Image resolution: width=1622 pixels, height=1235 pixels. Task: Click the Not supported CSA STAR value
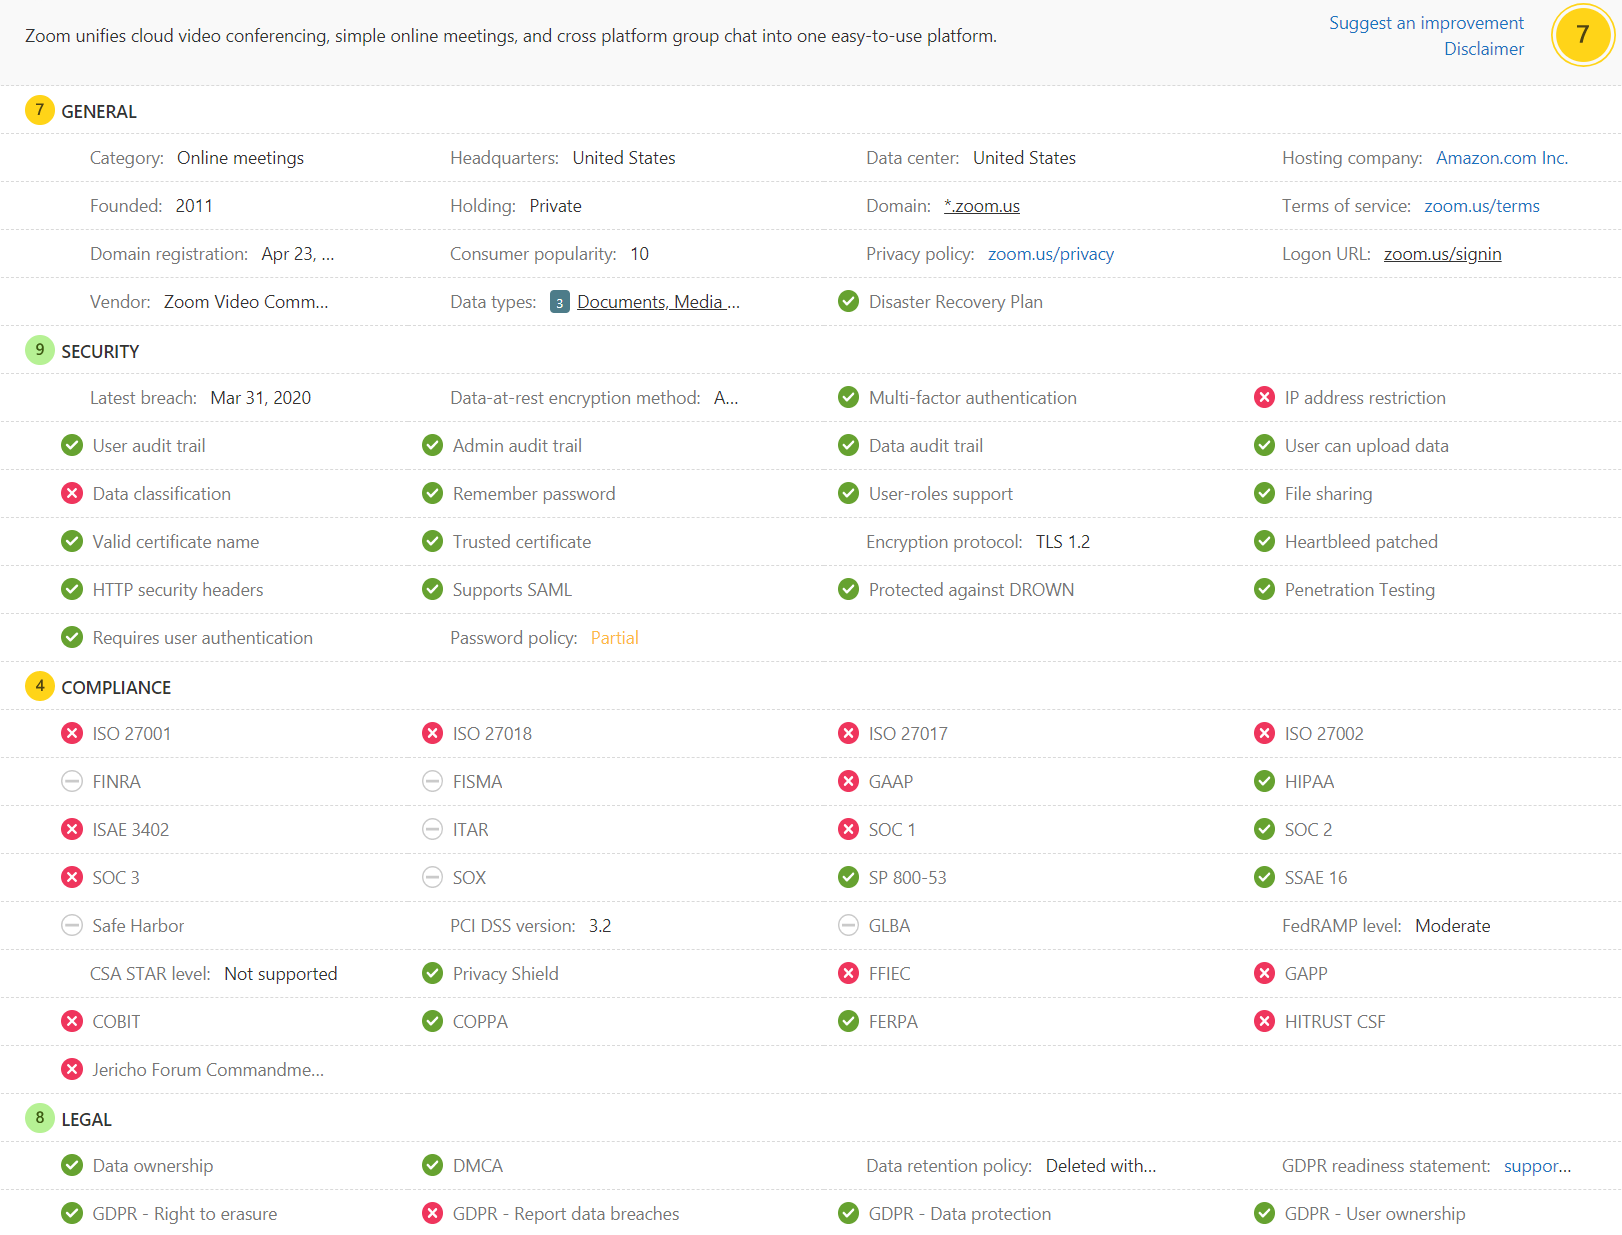point(281,974)
